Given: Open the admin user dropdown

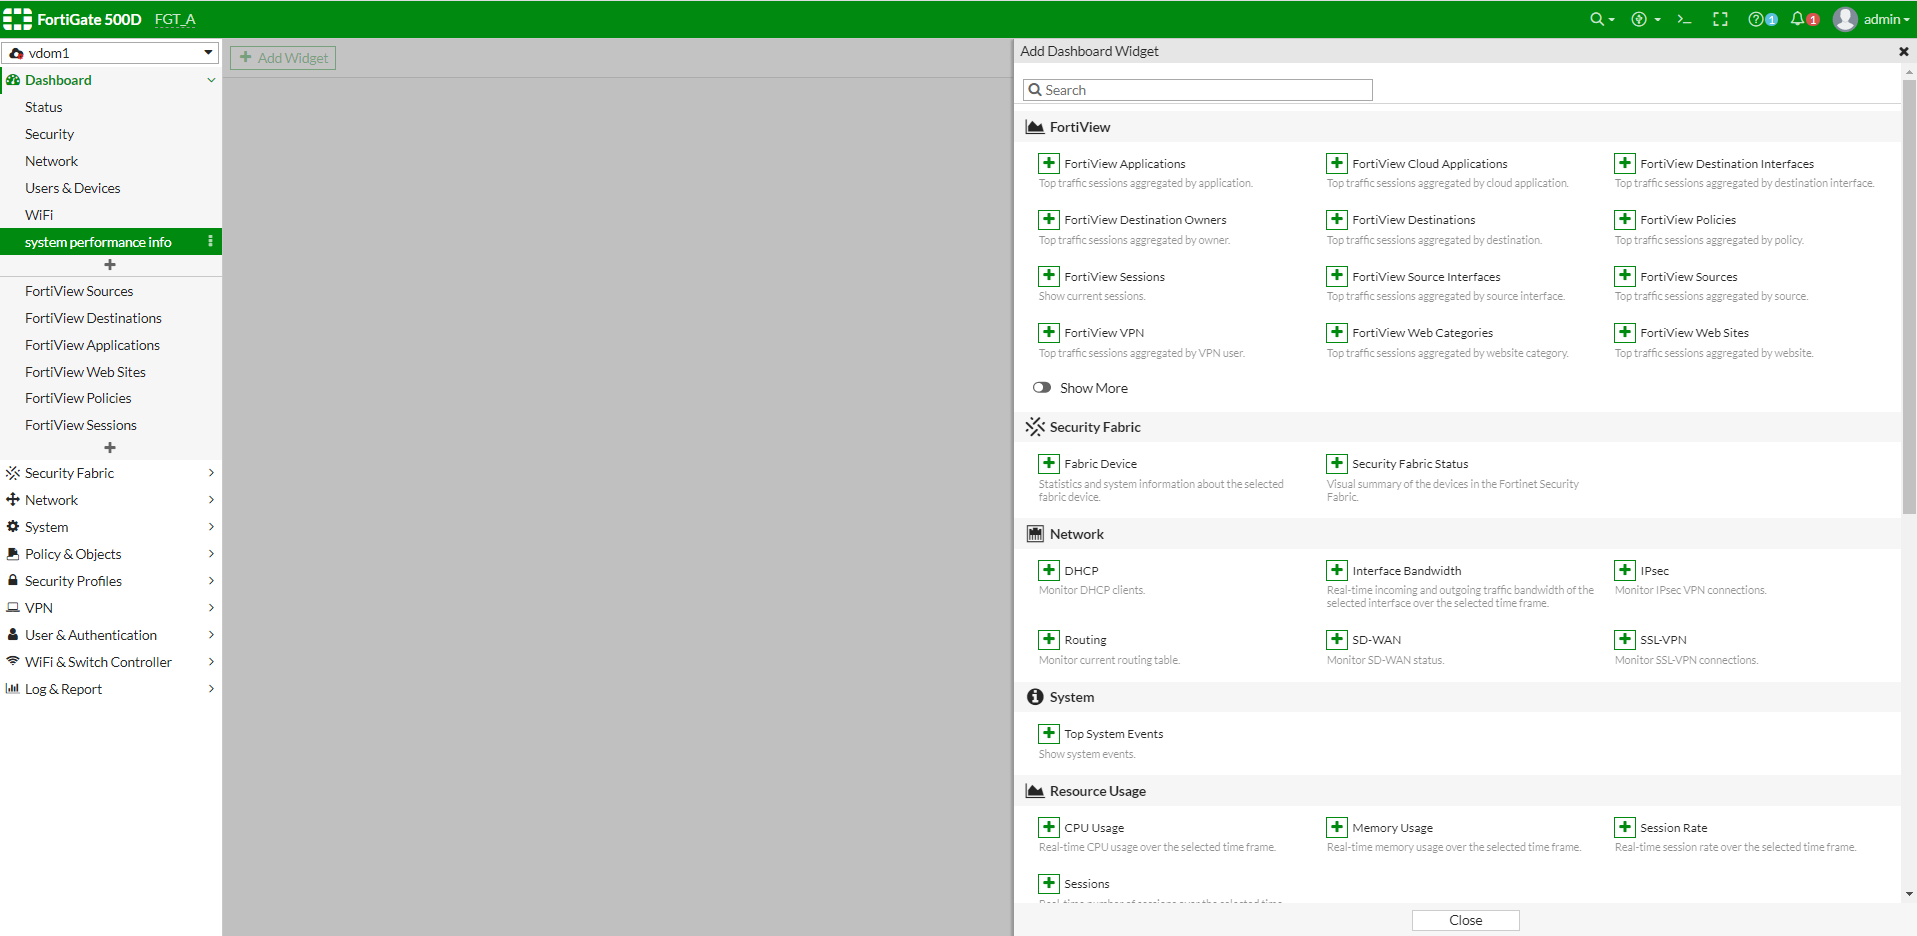Looking at the screenshot, I should point(1871,19).
